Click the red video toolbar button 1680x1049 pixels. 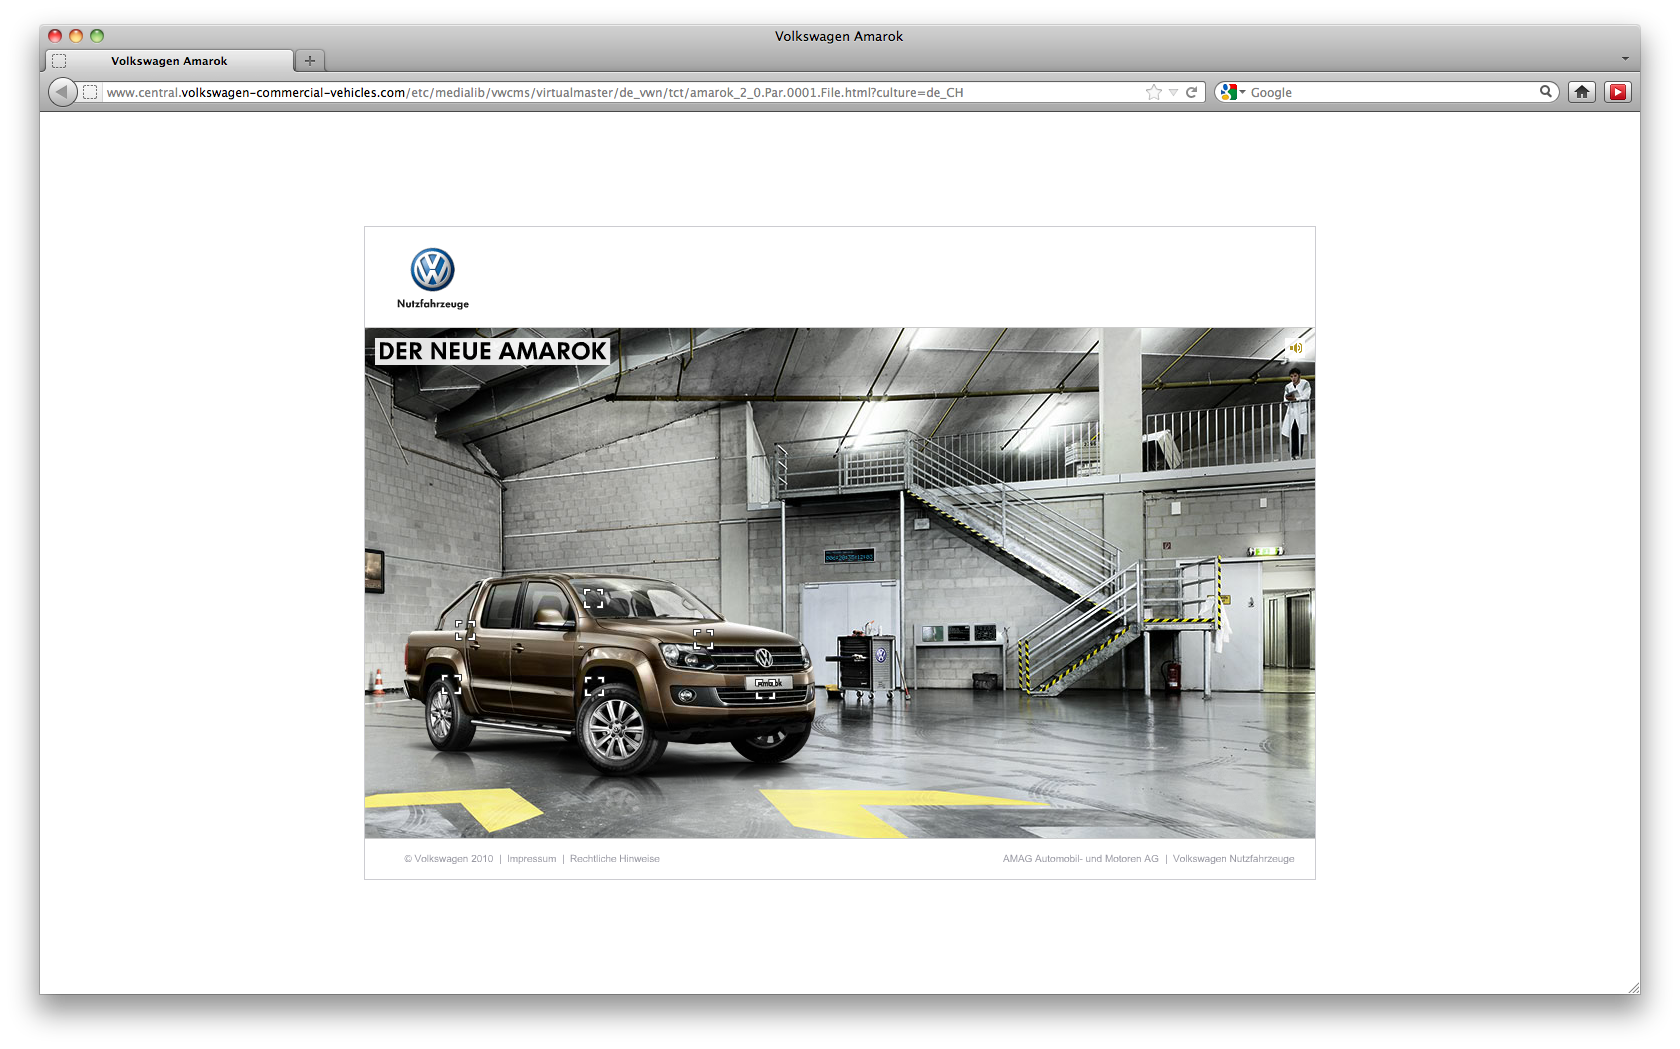pyautogui.click(x=1618, y=92)
